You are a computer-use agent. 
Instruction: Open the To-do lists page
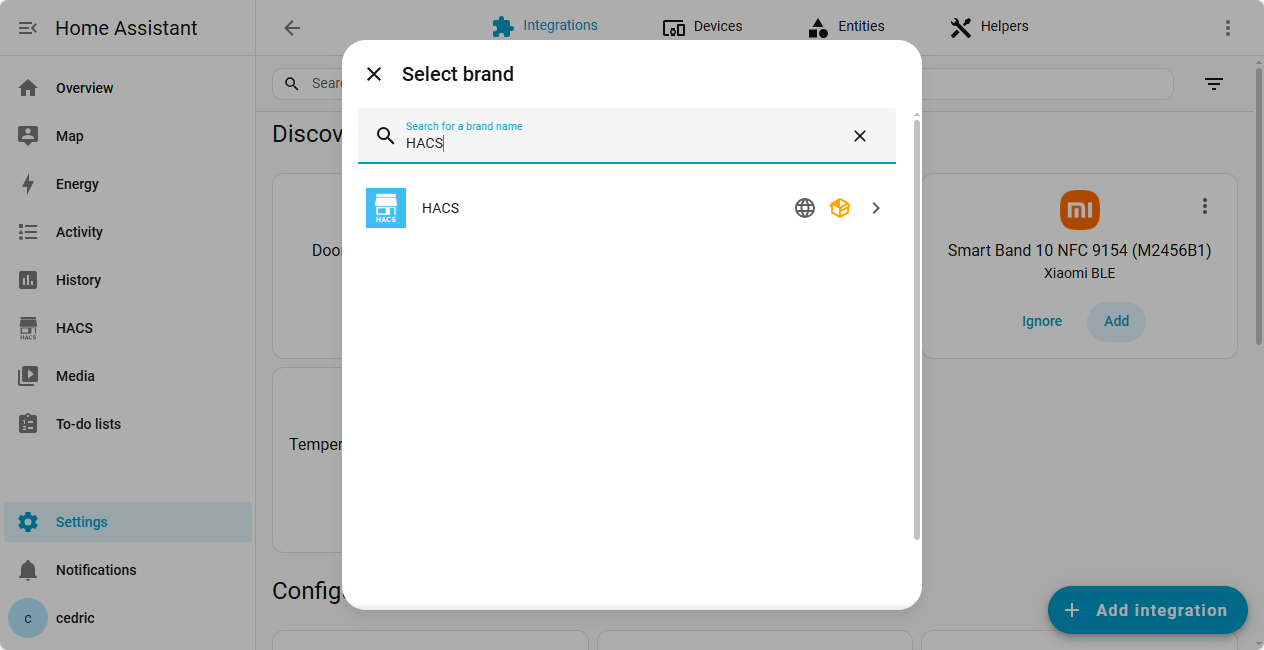pos(88,424)
